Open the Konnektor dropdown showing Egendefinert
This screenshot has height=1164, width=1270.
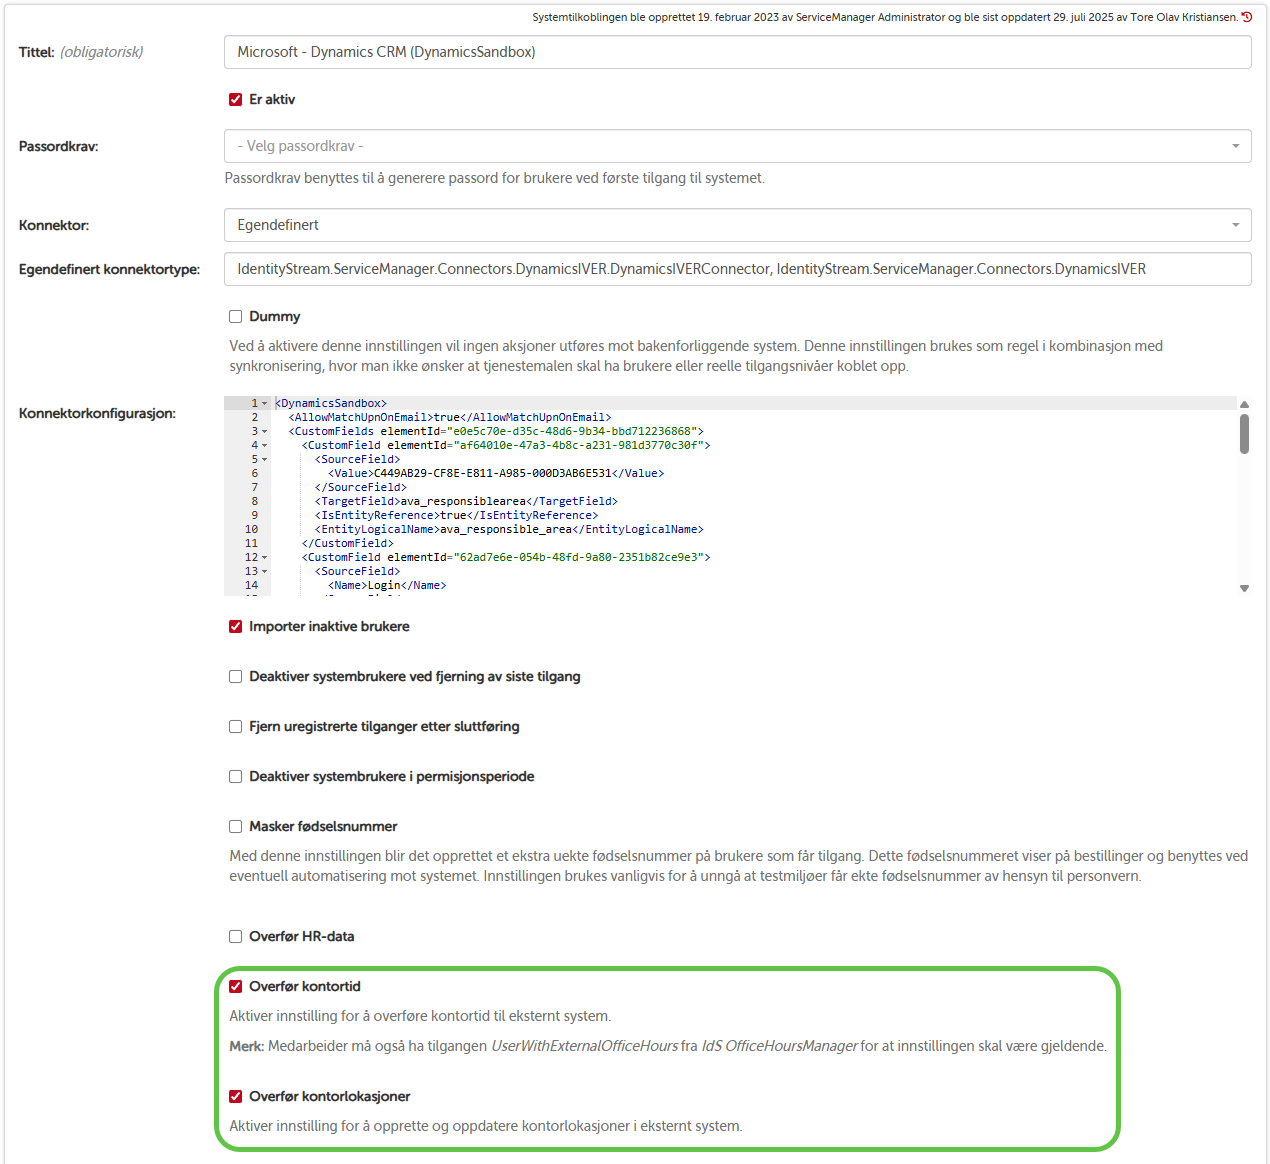pos(737,225)
